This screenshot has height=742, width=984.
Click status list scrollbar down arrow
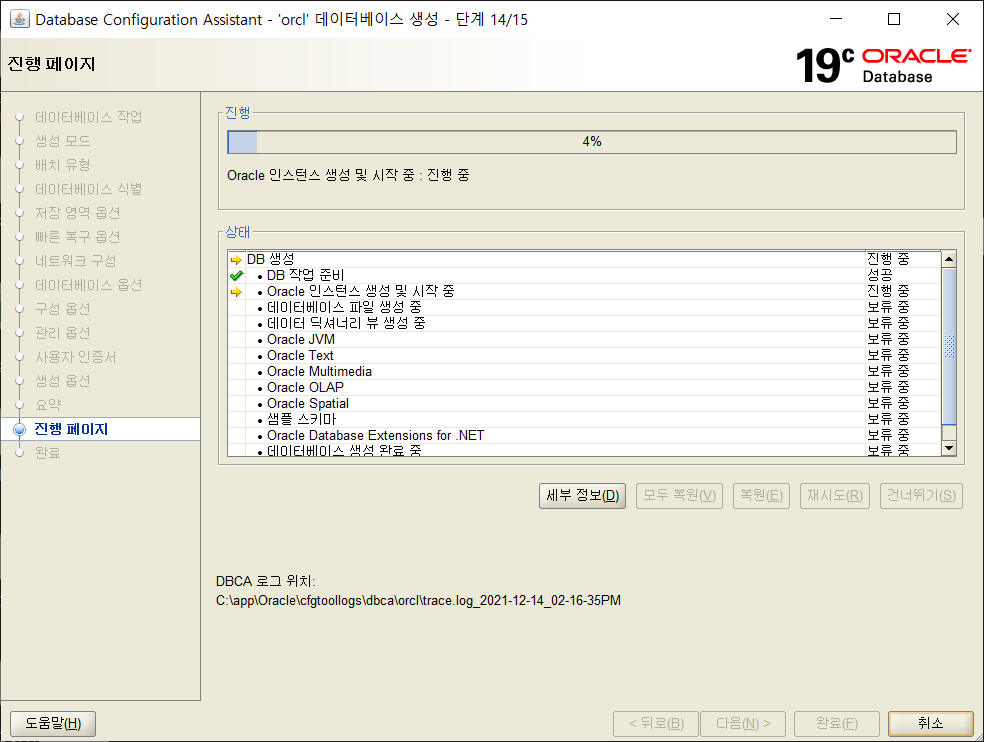(949, 448)
